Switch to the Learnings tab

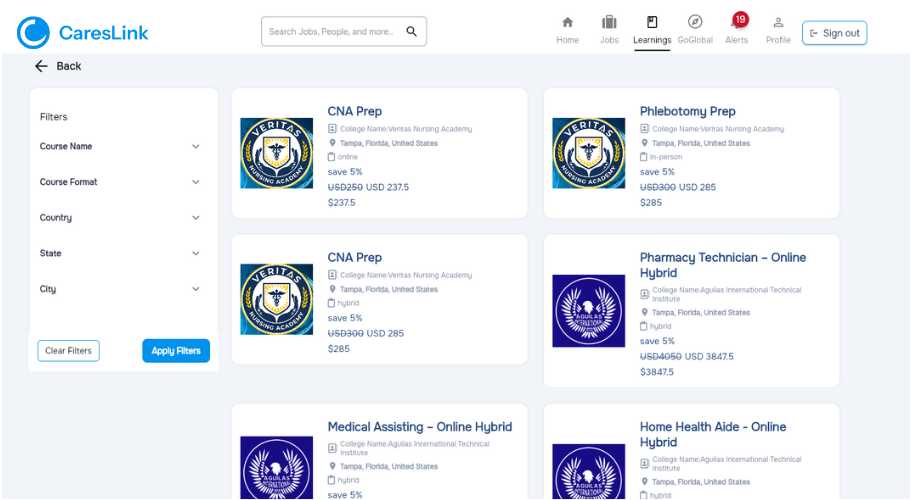coord(652,30)
